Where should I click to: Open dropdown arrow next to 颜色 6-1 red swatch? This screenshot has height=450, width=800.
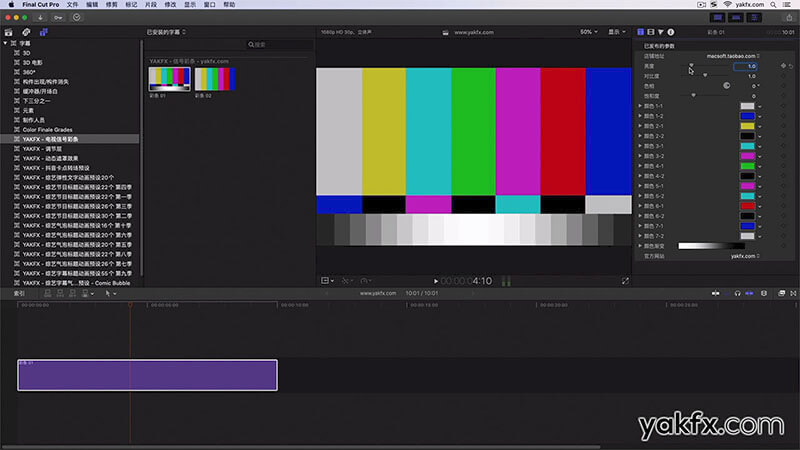(x=760, y=207)
